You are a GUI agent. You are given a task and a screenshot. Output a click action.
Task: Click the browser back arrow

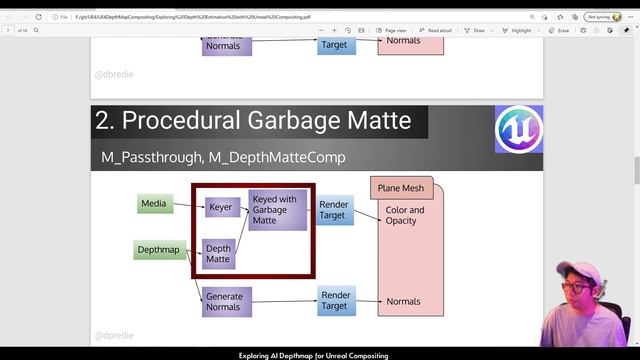[x=9, y=17]
